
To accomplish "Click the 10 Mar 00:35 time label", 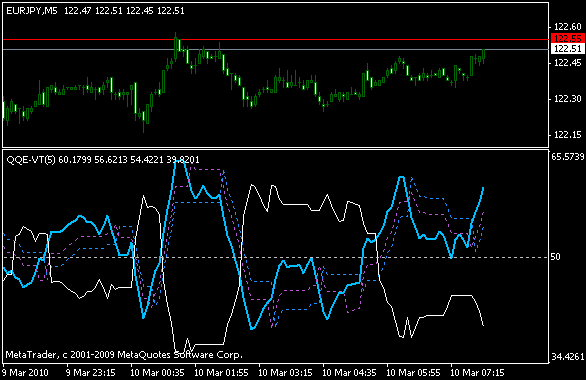I will click(x=157, y=373).
